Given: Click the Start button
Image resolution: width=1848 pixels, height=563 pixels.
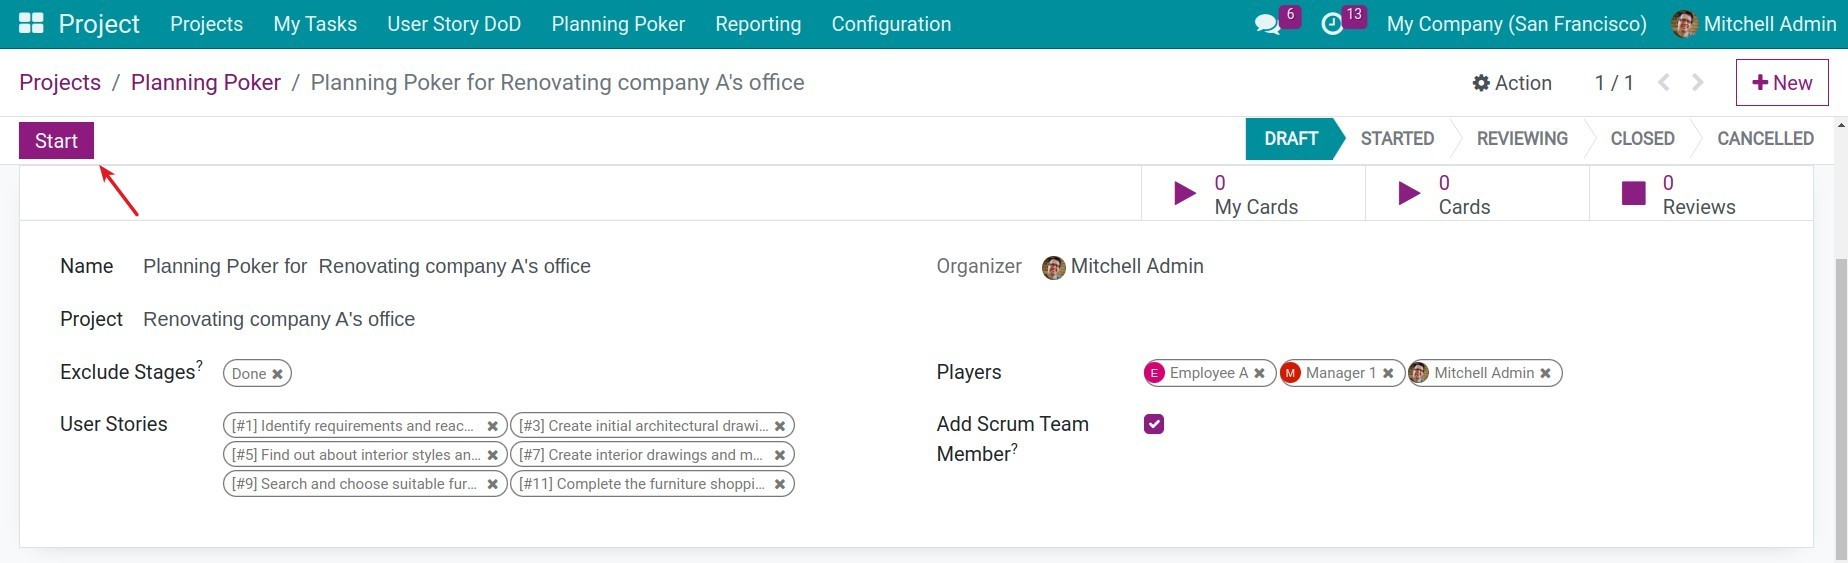Looking at the screenshot, I should [56, 141].
